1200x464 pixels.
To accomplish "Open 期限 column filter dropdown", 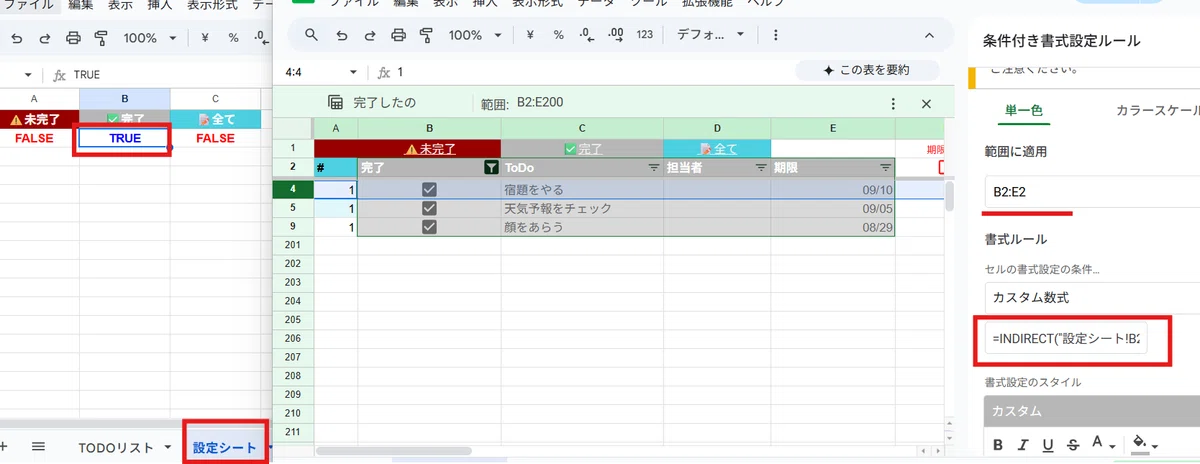I will (x=885, y=167).
